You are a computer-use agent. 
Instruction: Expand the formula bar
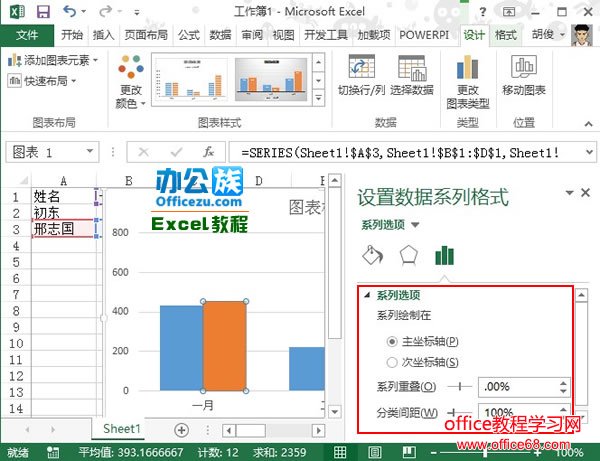click(x=589, y=152)
